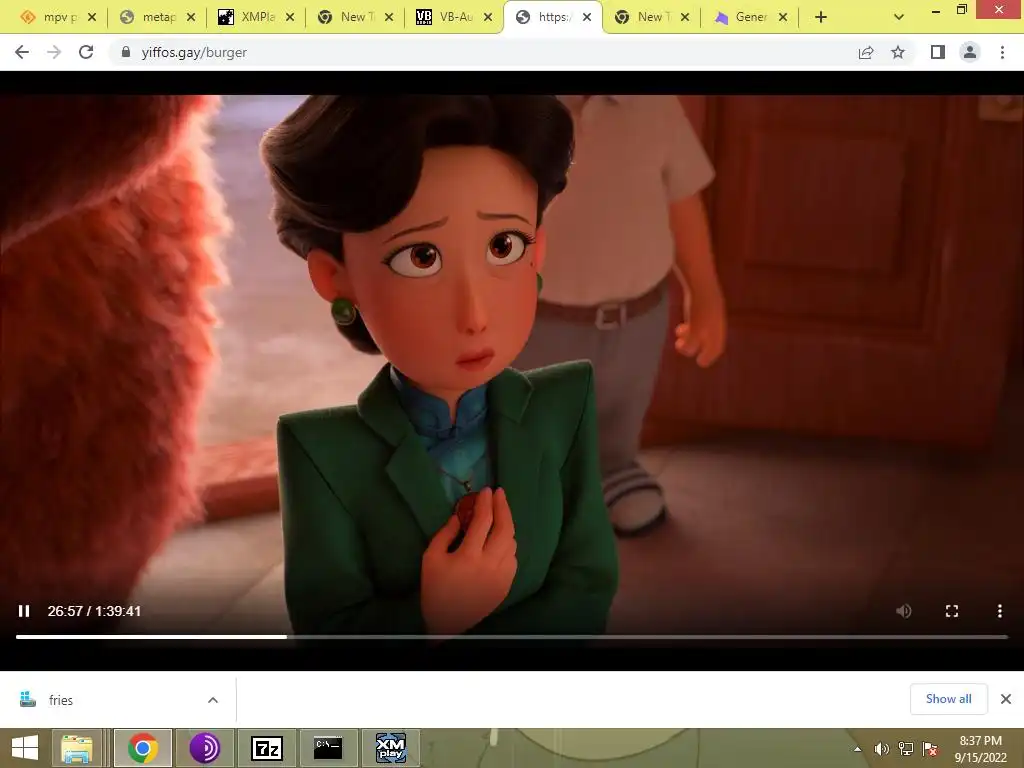Close the active https tab
The width and height of the screenshot is (1024, 768).
click(587, 18)
